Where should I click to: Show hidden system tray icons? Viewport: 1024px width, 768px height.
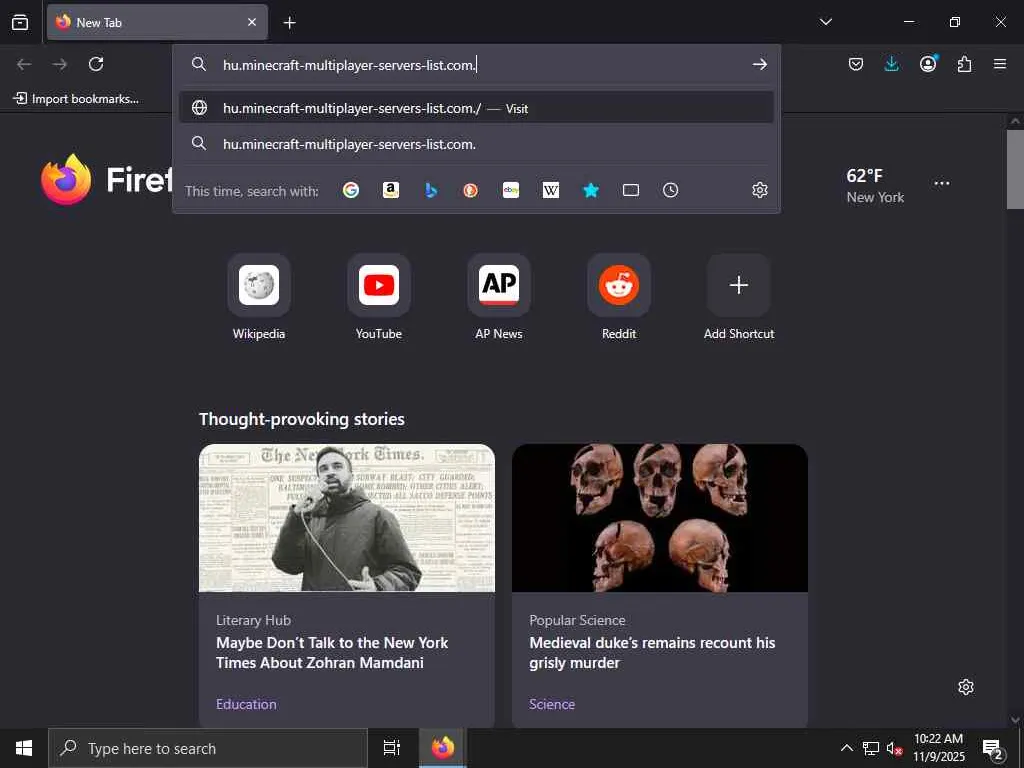tap(846, 748)
